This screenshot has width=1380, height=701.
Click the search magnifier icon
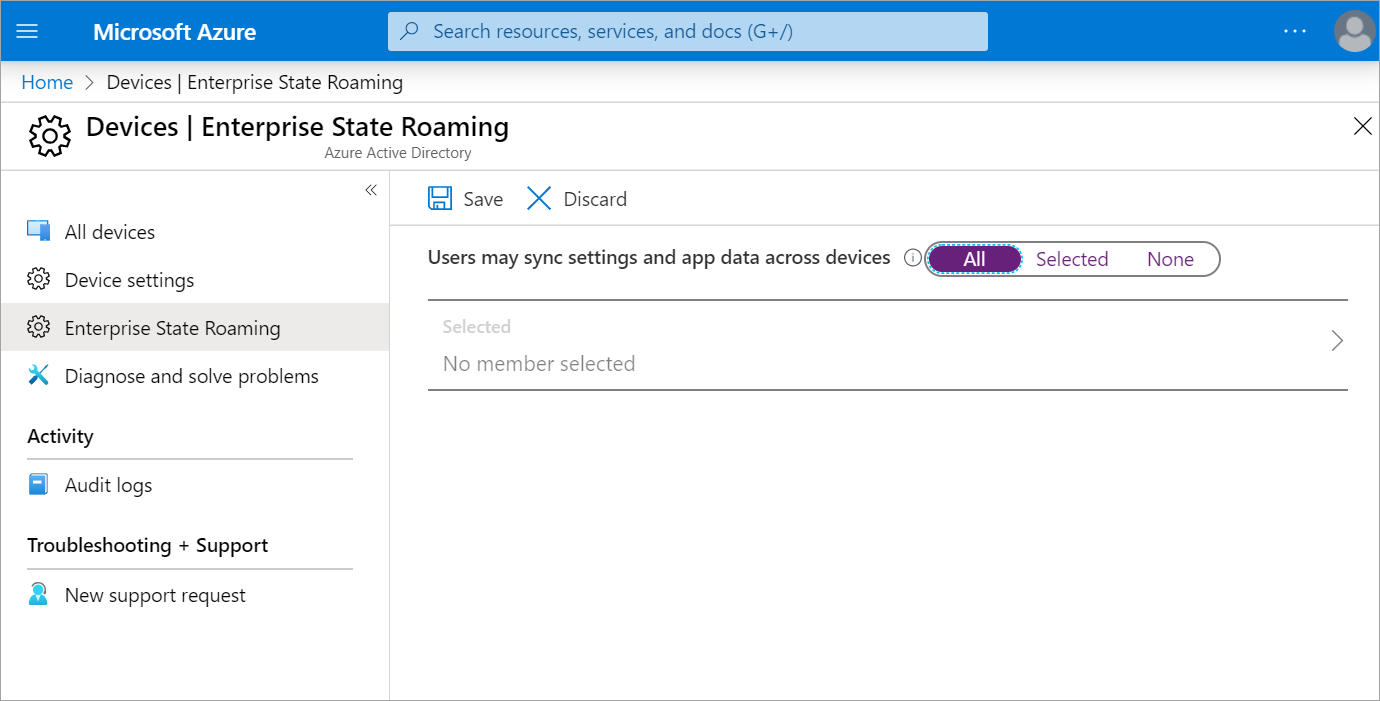point(409,31)
